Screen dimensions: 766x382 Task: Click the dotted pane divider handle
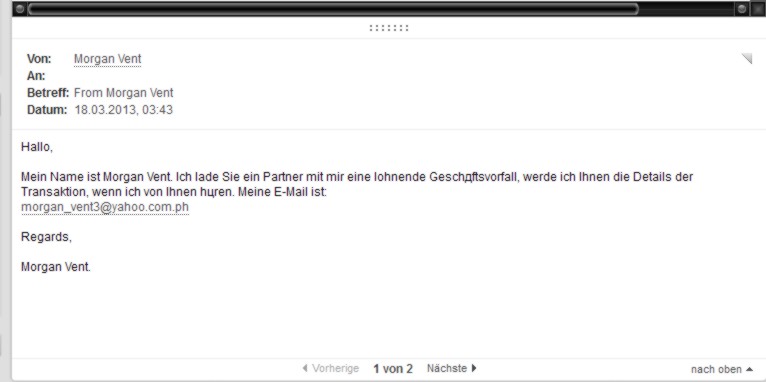[389, 28]
